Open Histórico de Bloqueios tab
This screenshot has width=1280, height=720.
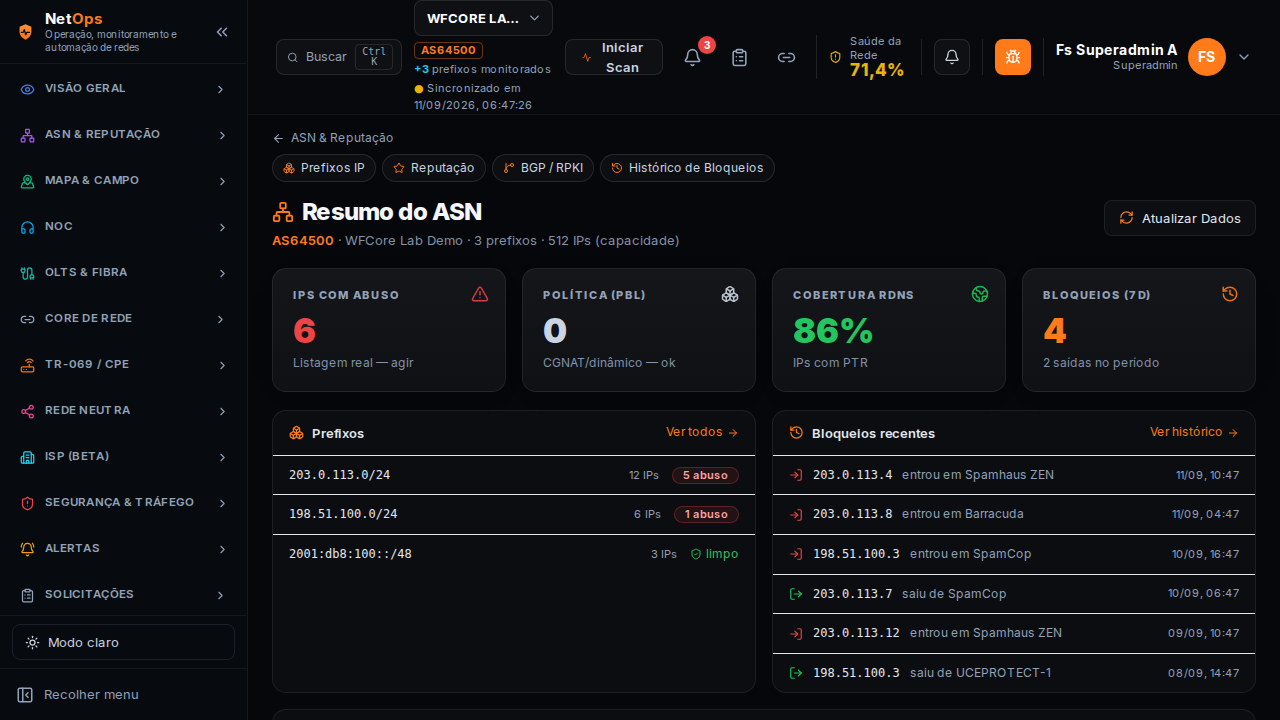687,168
